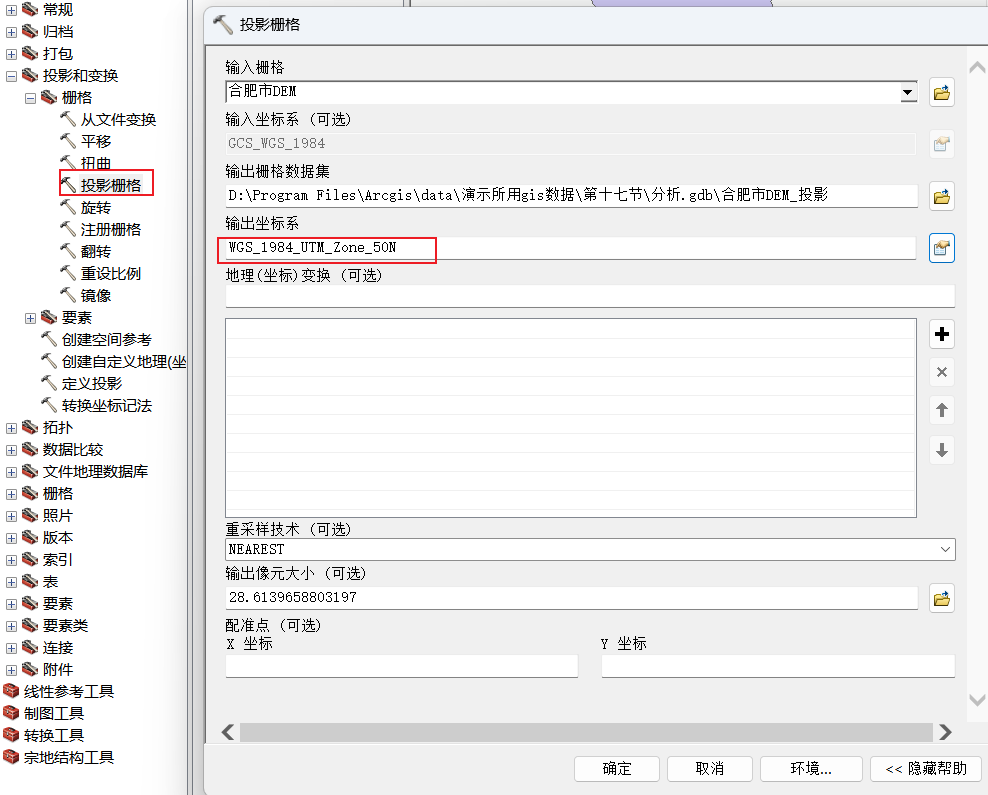
Task: Click the Y 坐标 input field
Action: (x=778, y=666)
